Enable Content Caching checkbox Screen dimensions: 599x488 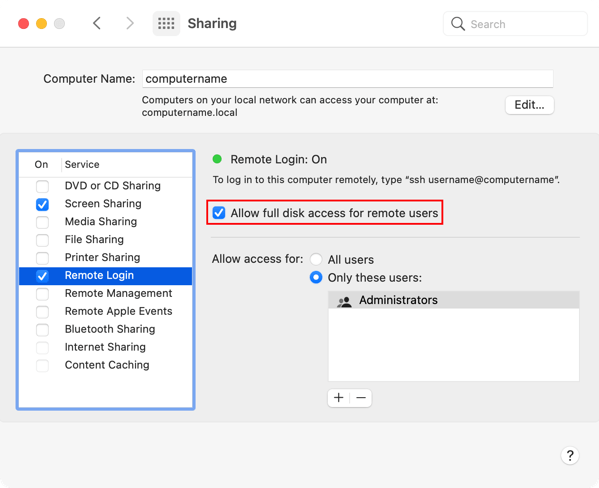click(x=42, y=366)
